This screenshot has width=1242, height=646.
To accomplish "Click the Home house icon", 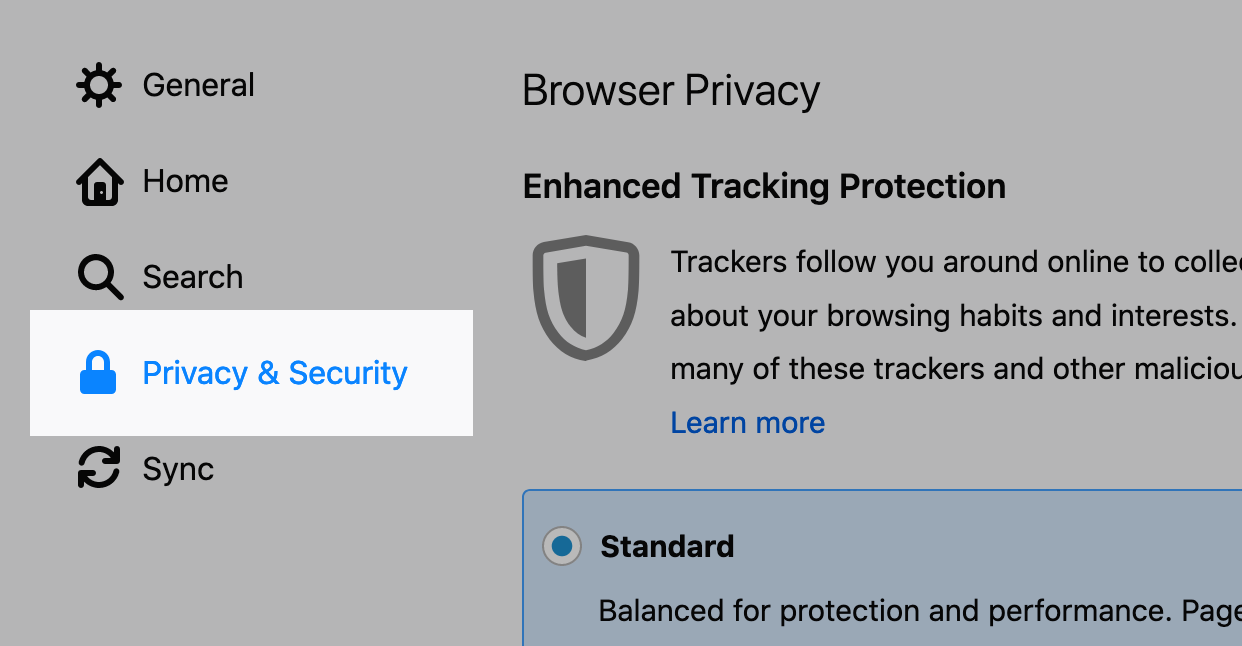I will click(x=99, y=182).
